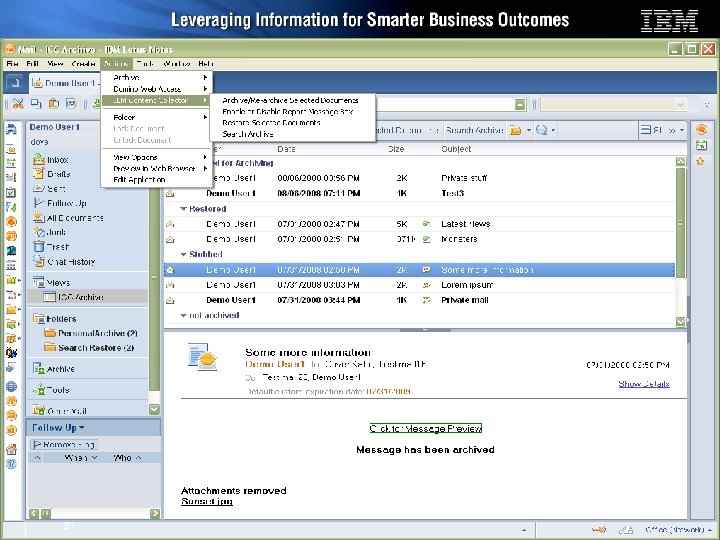The width and height of the screenshot is (720, 540).
Task: Click the large email icon in preview pane
Action: 202,356
